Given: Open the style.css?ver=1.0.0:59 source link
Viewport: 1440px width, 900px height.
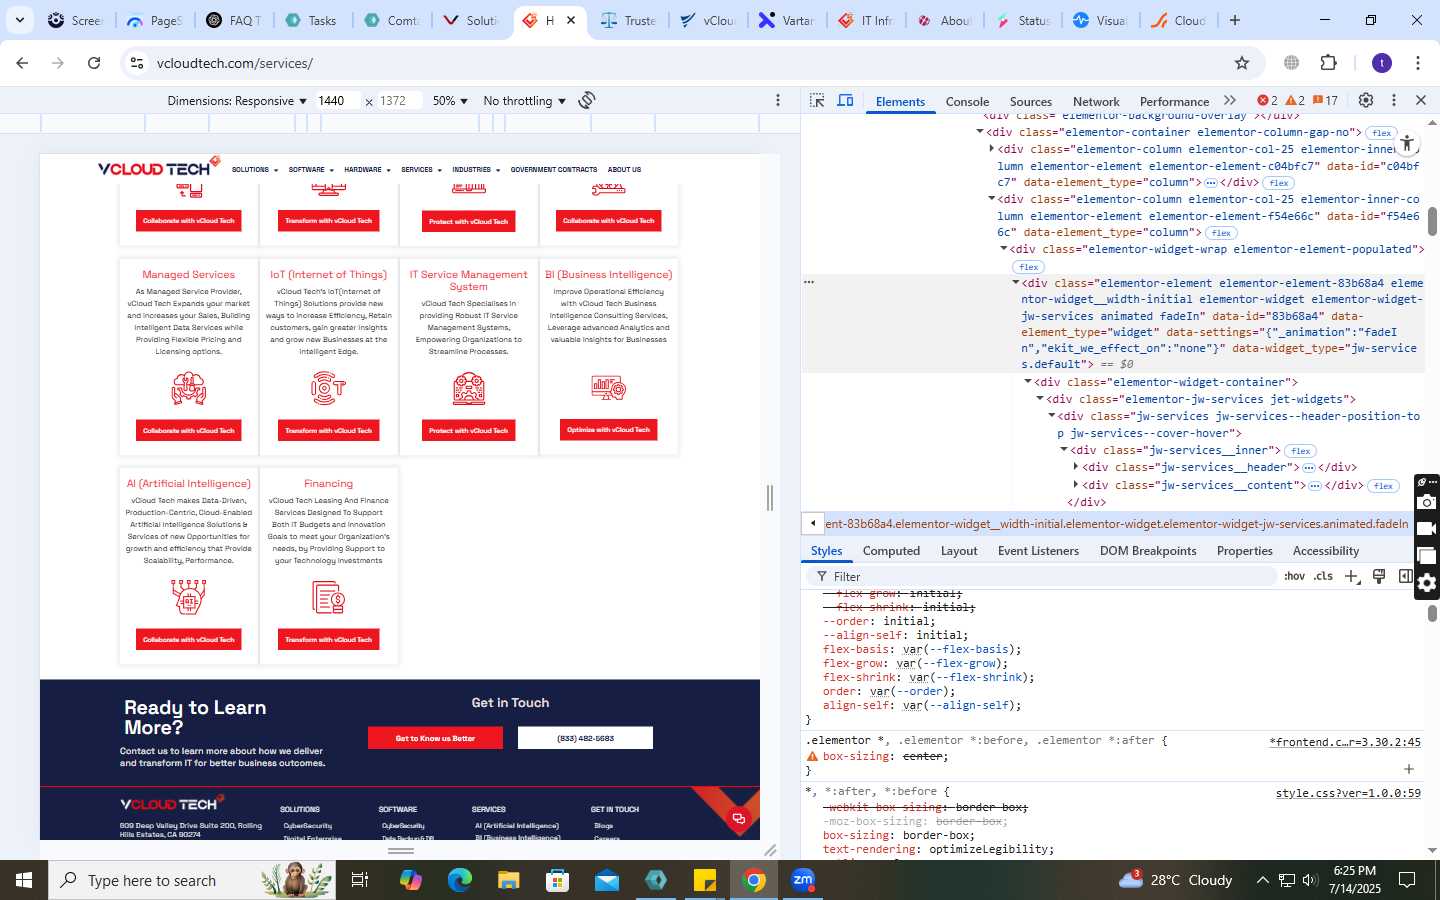Looking at the screenshot, I should click(1348, 793).
